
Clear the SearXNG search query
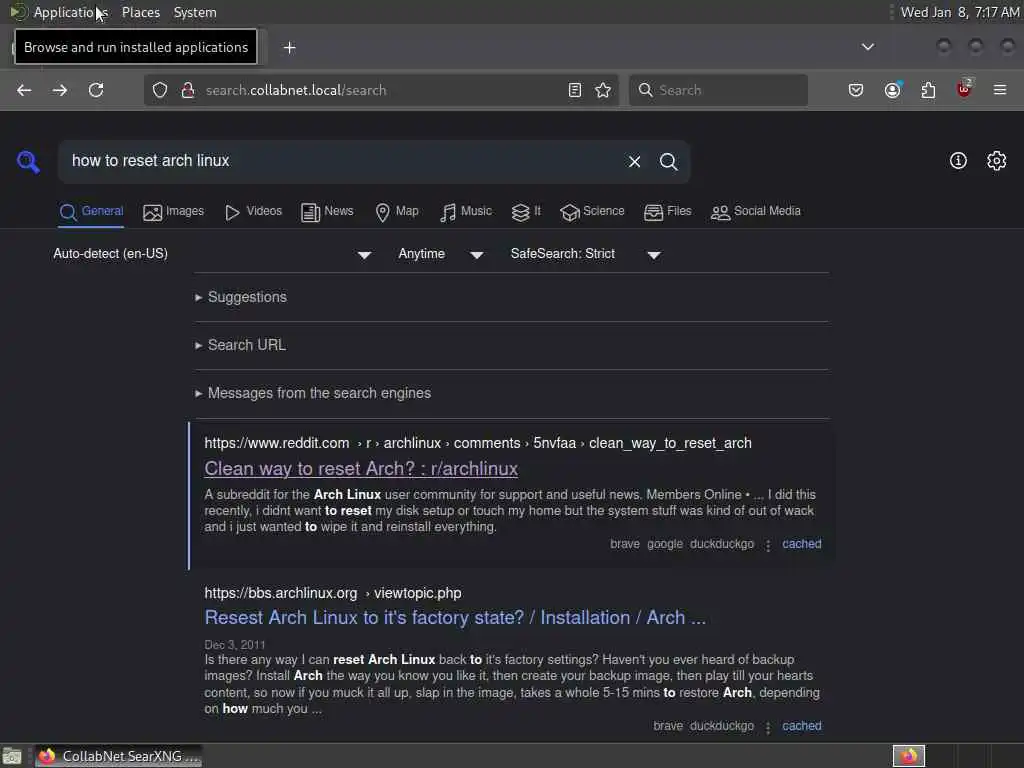(x=634, y=161)
